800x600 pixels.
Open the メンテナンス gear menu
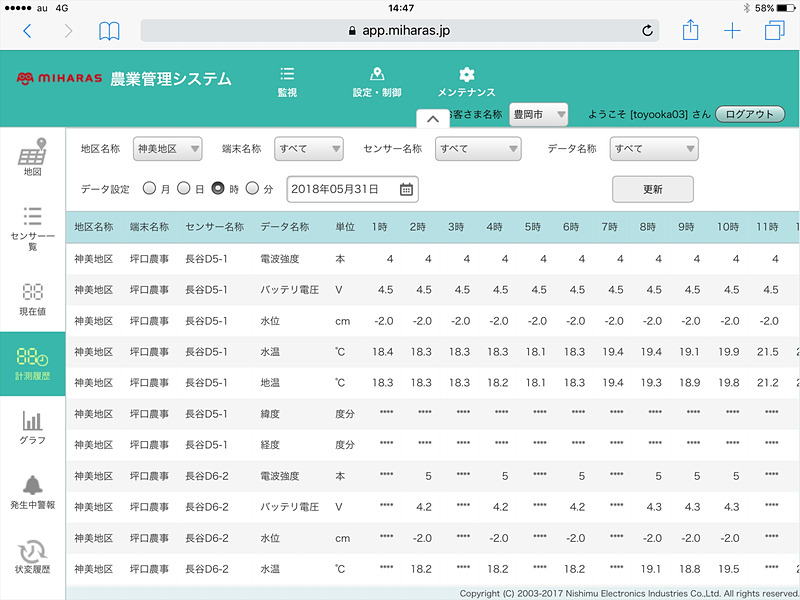tap(466, 82)
